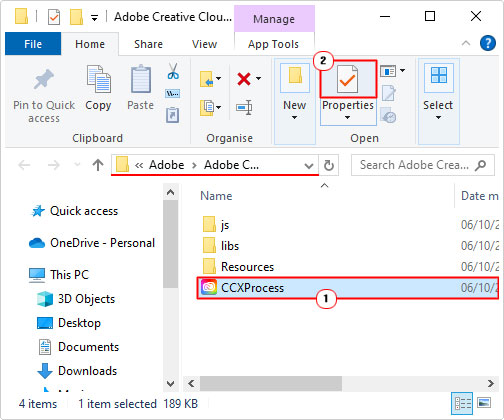Viewport: 504px width, 420px height.
Task: Click the horizontal scrollbar thumb in file list
Action: pyautogui.click(x=271, y=384)
